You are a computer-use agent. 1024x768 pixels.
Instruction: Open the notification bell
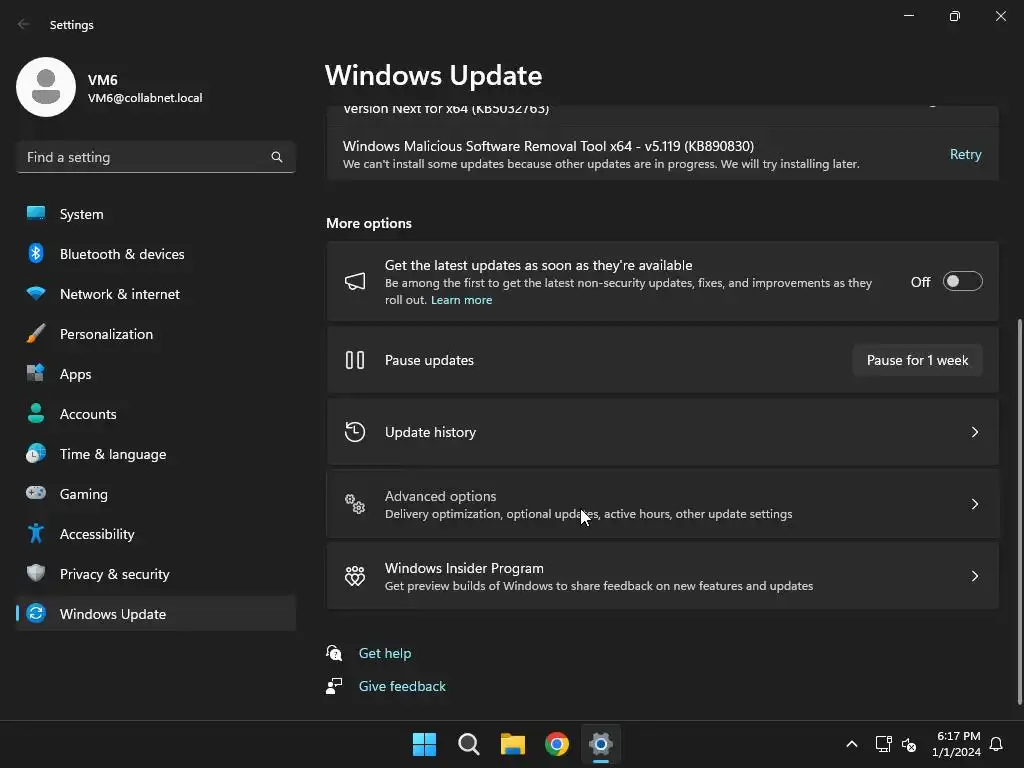point(997,744)
